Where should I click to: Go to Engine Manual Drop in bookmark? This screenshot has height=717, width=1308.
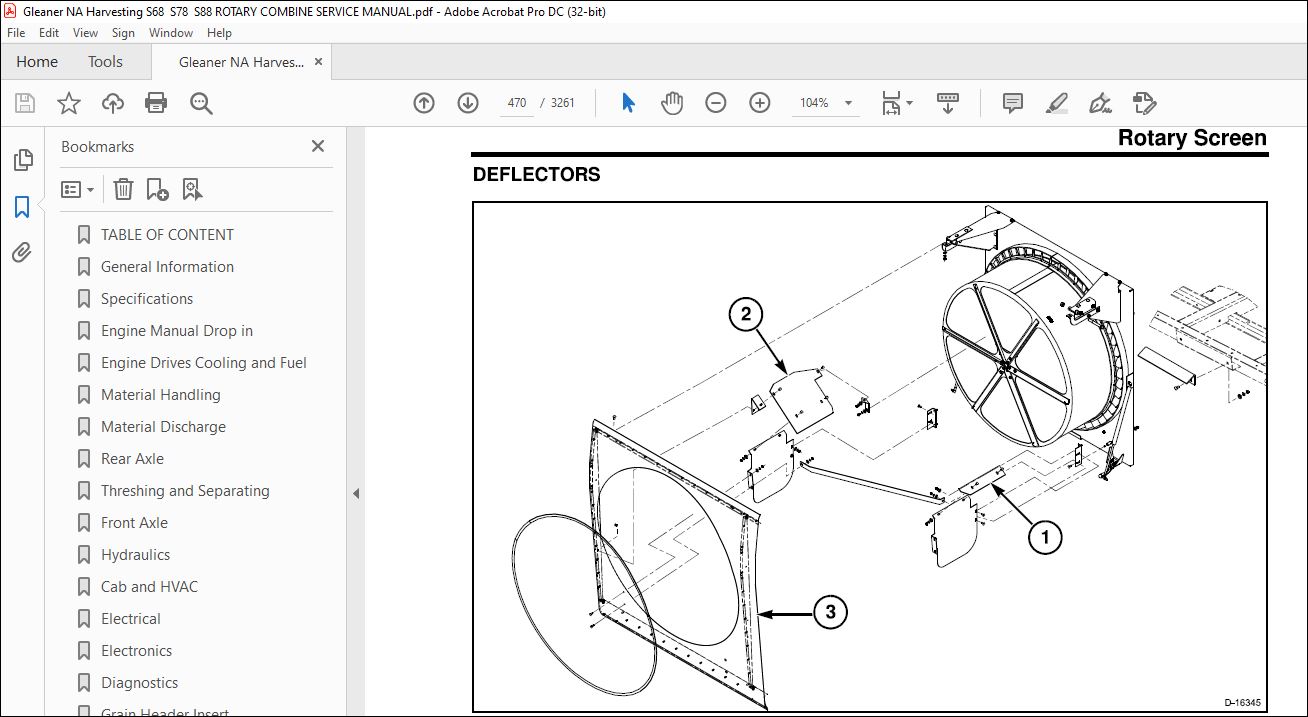pos(177,331)
